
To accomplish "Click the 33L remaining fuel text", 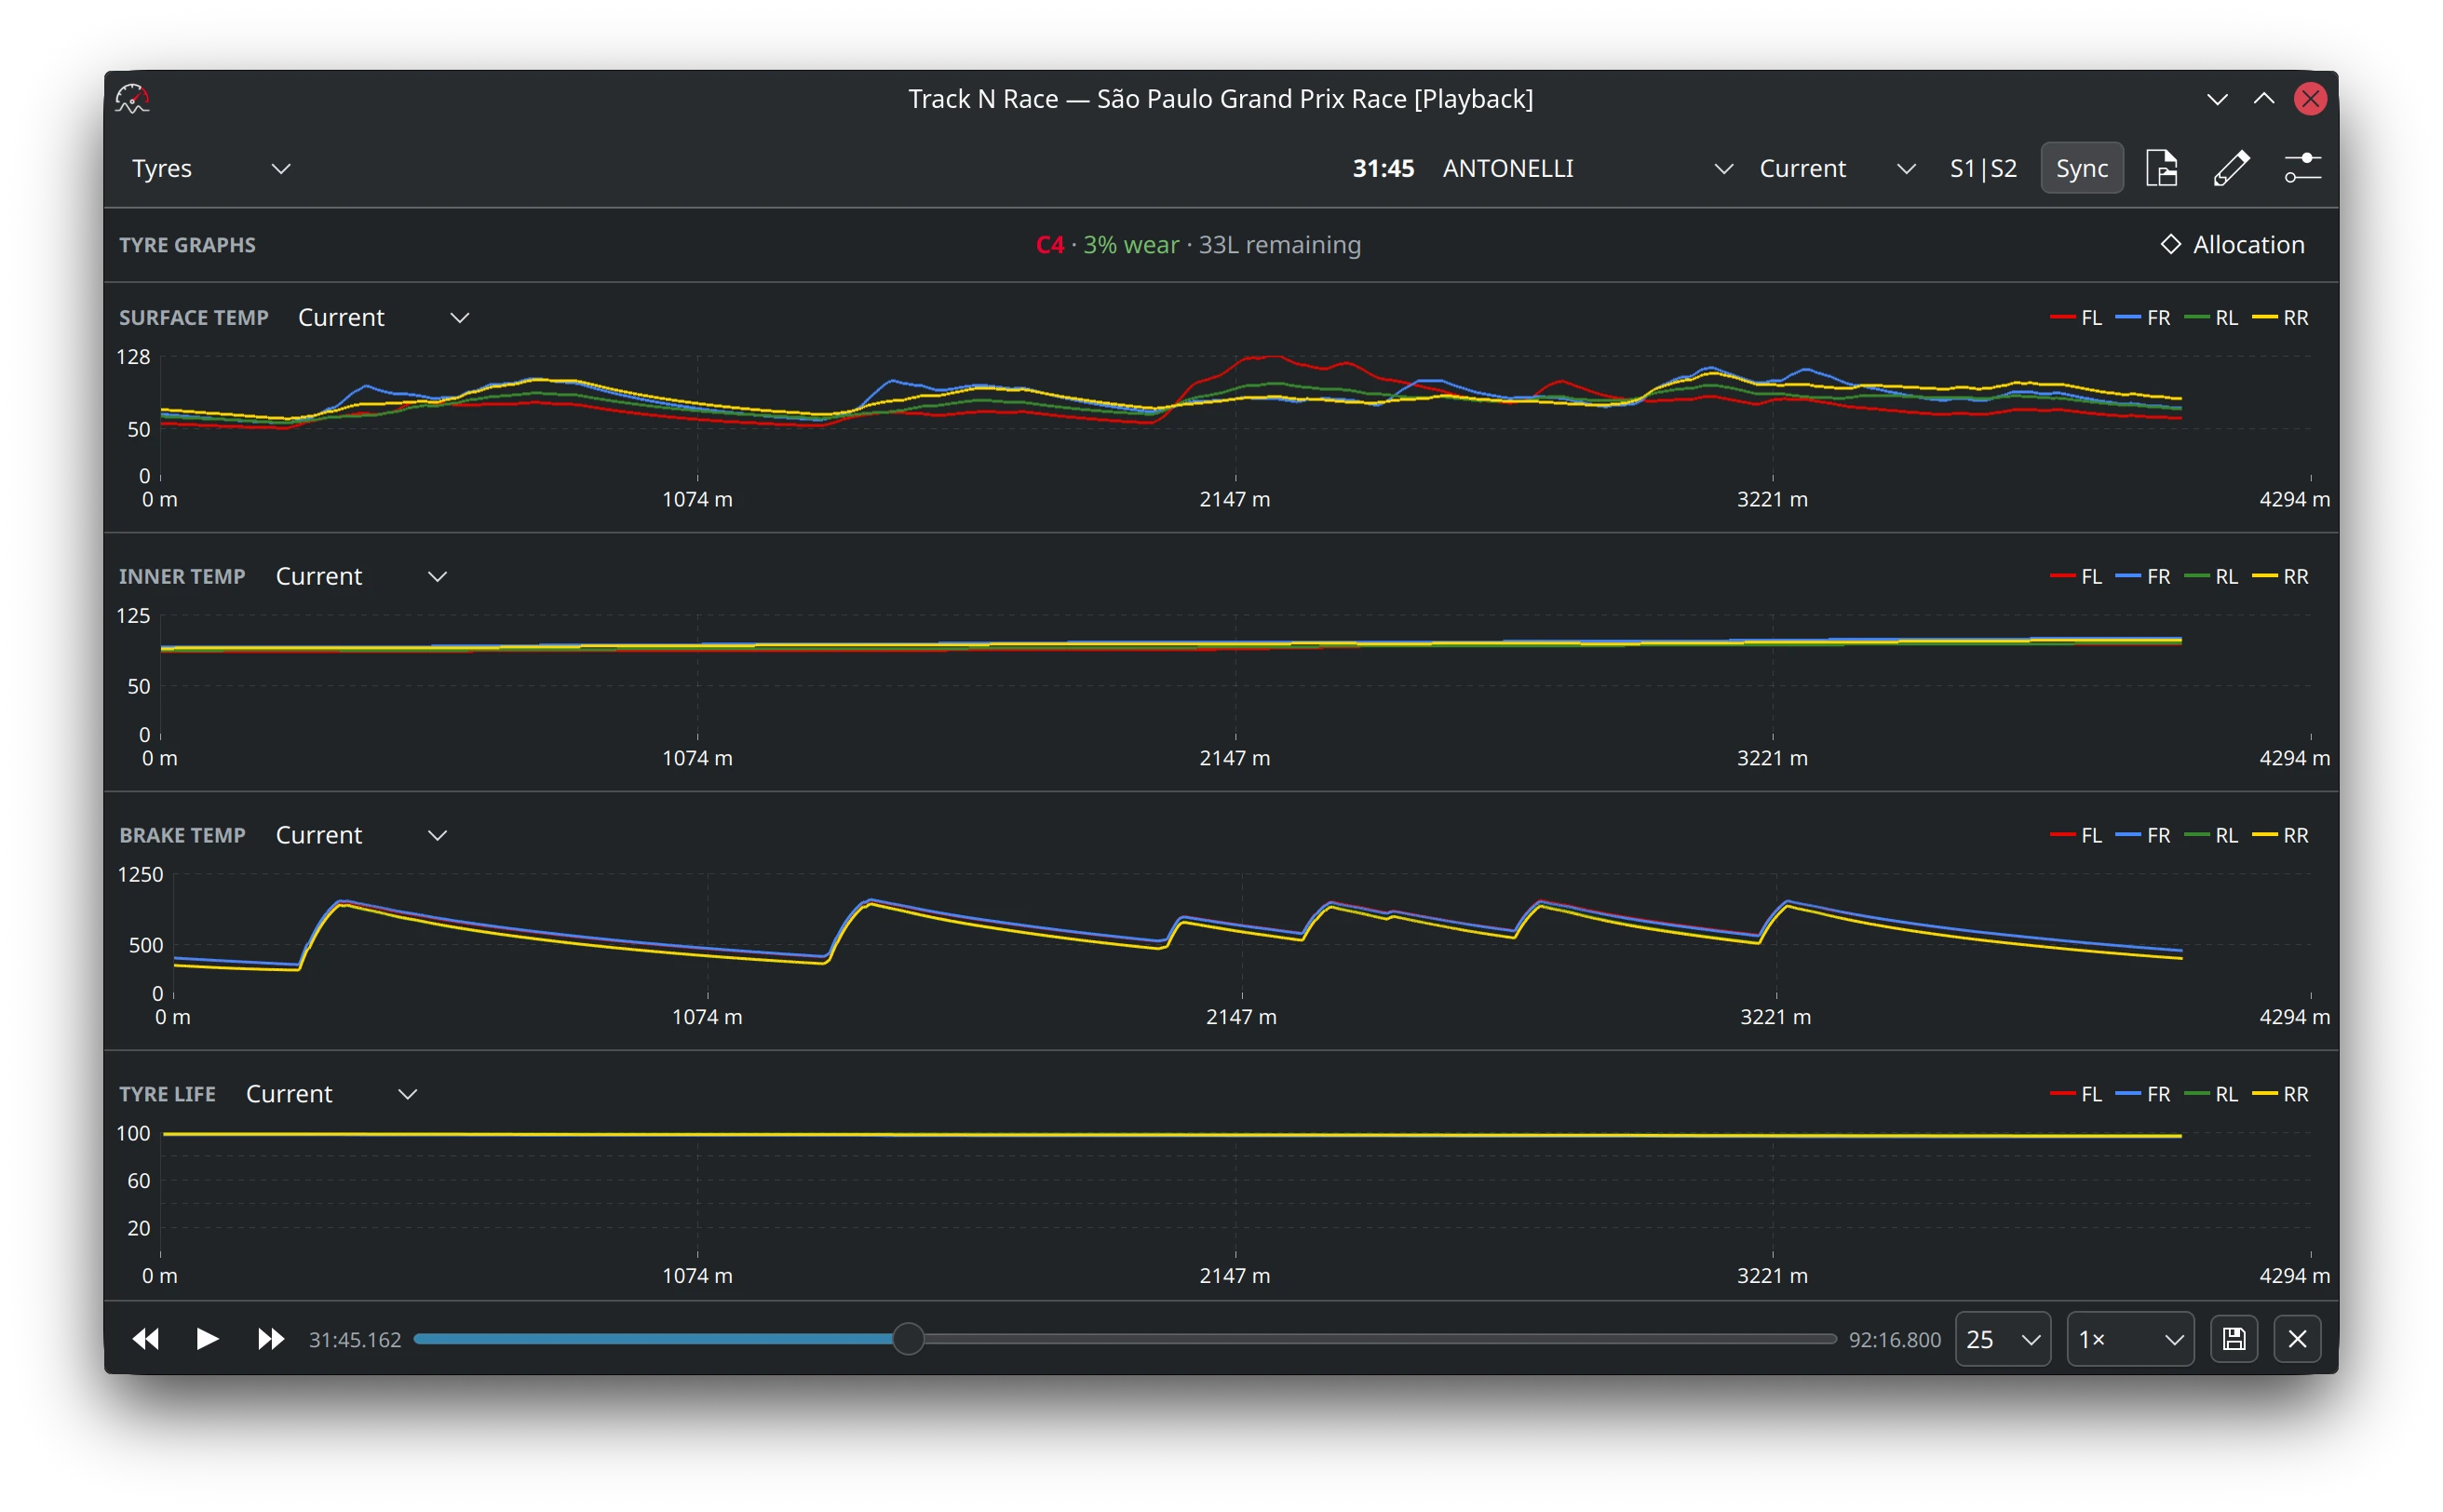I will click(1279, 244).
